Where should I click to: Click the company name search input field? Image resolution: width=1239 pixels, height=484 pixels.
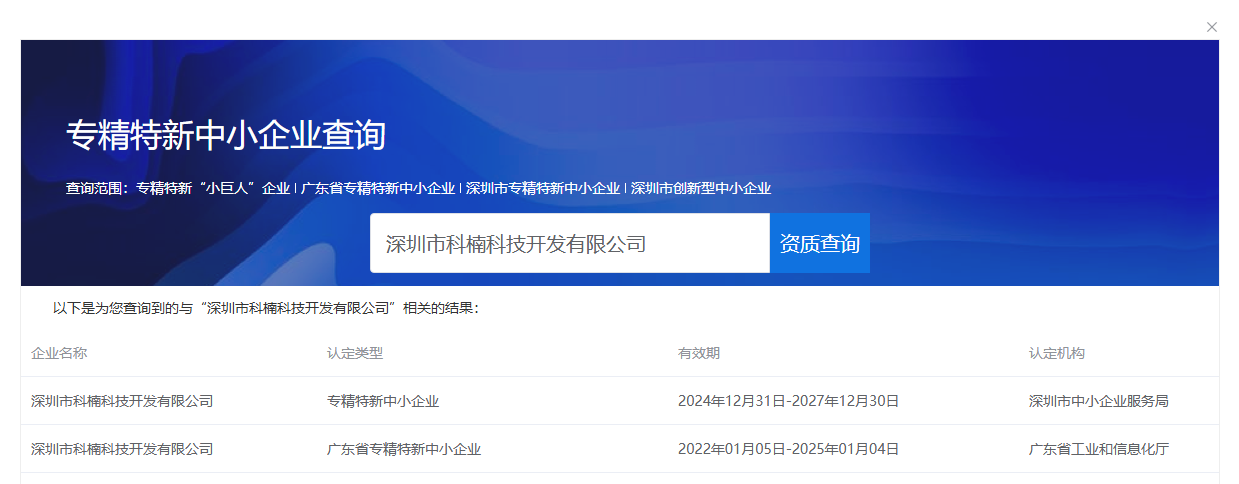click(568, 243)
